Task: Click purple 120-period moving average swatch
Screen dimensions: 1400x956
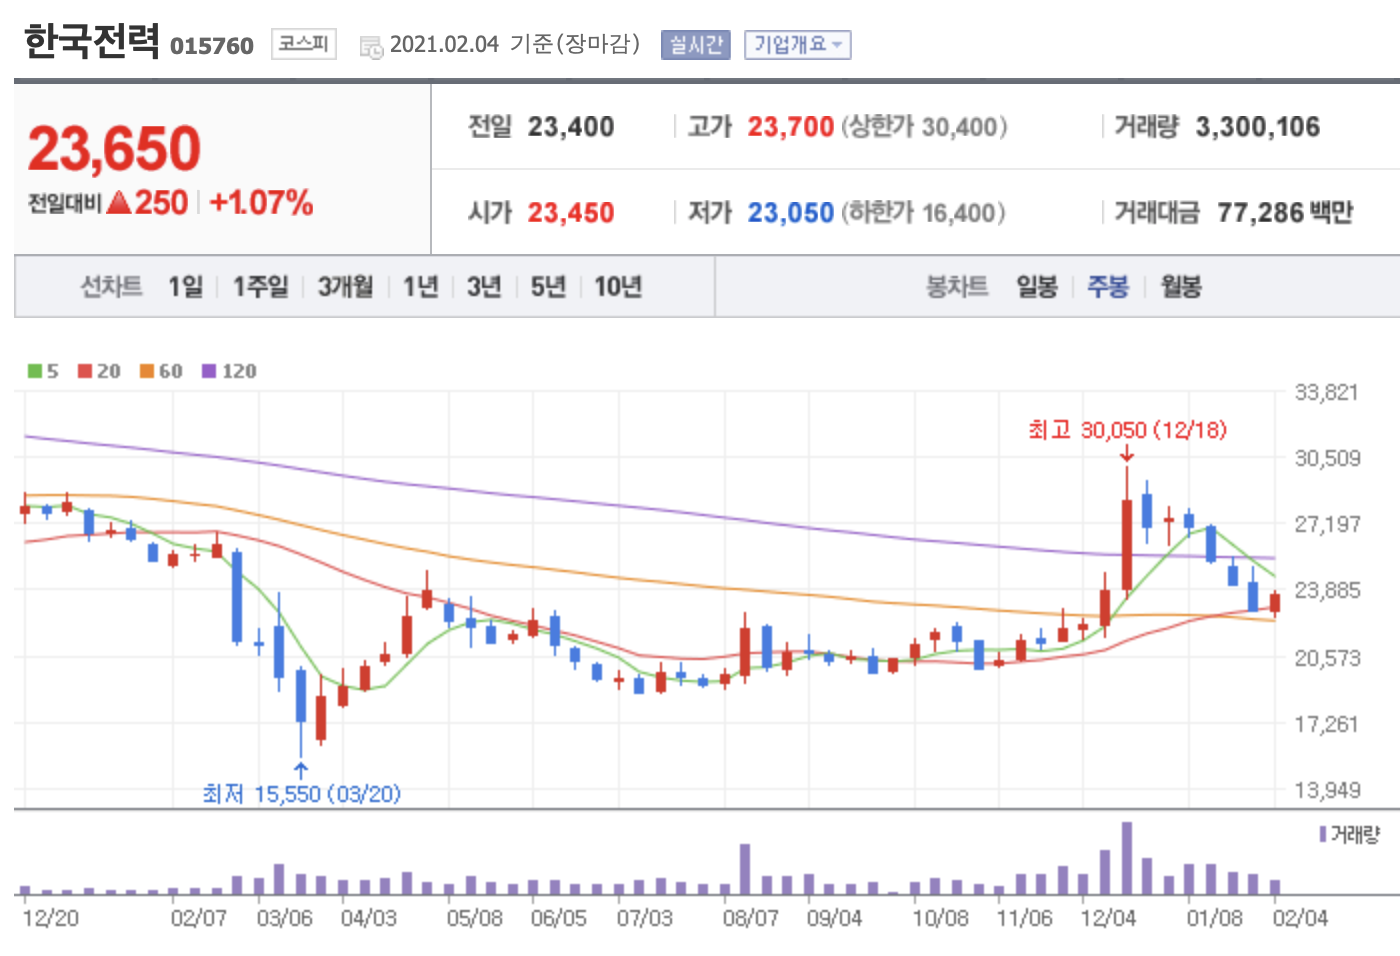Action: click(209, 371)
